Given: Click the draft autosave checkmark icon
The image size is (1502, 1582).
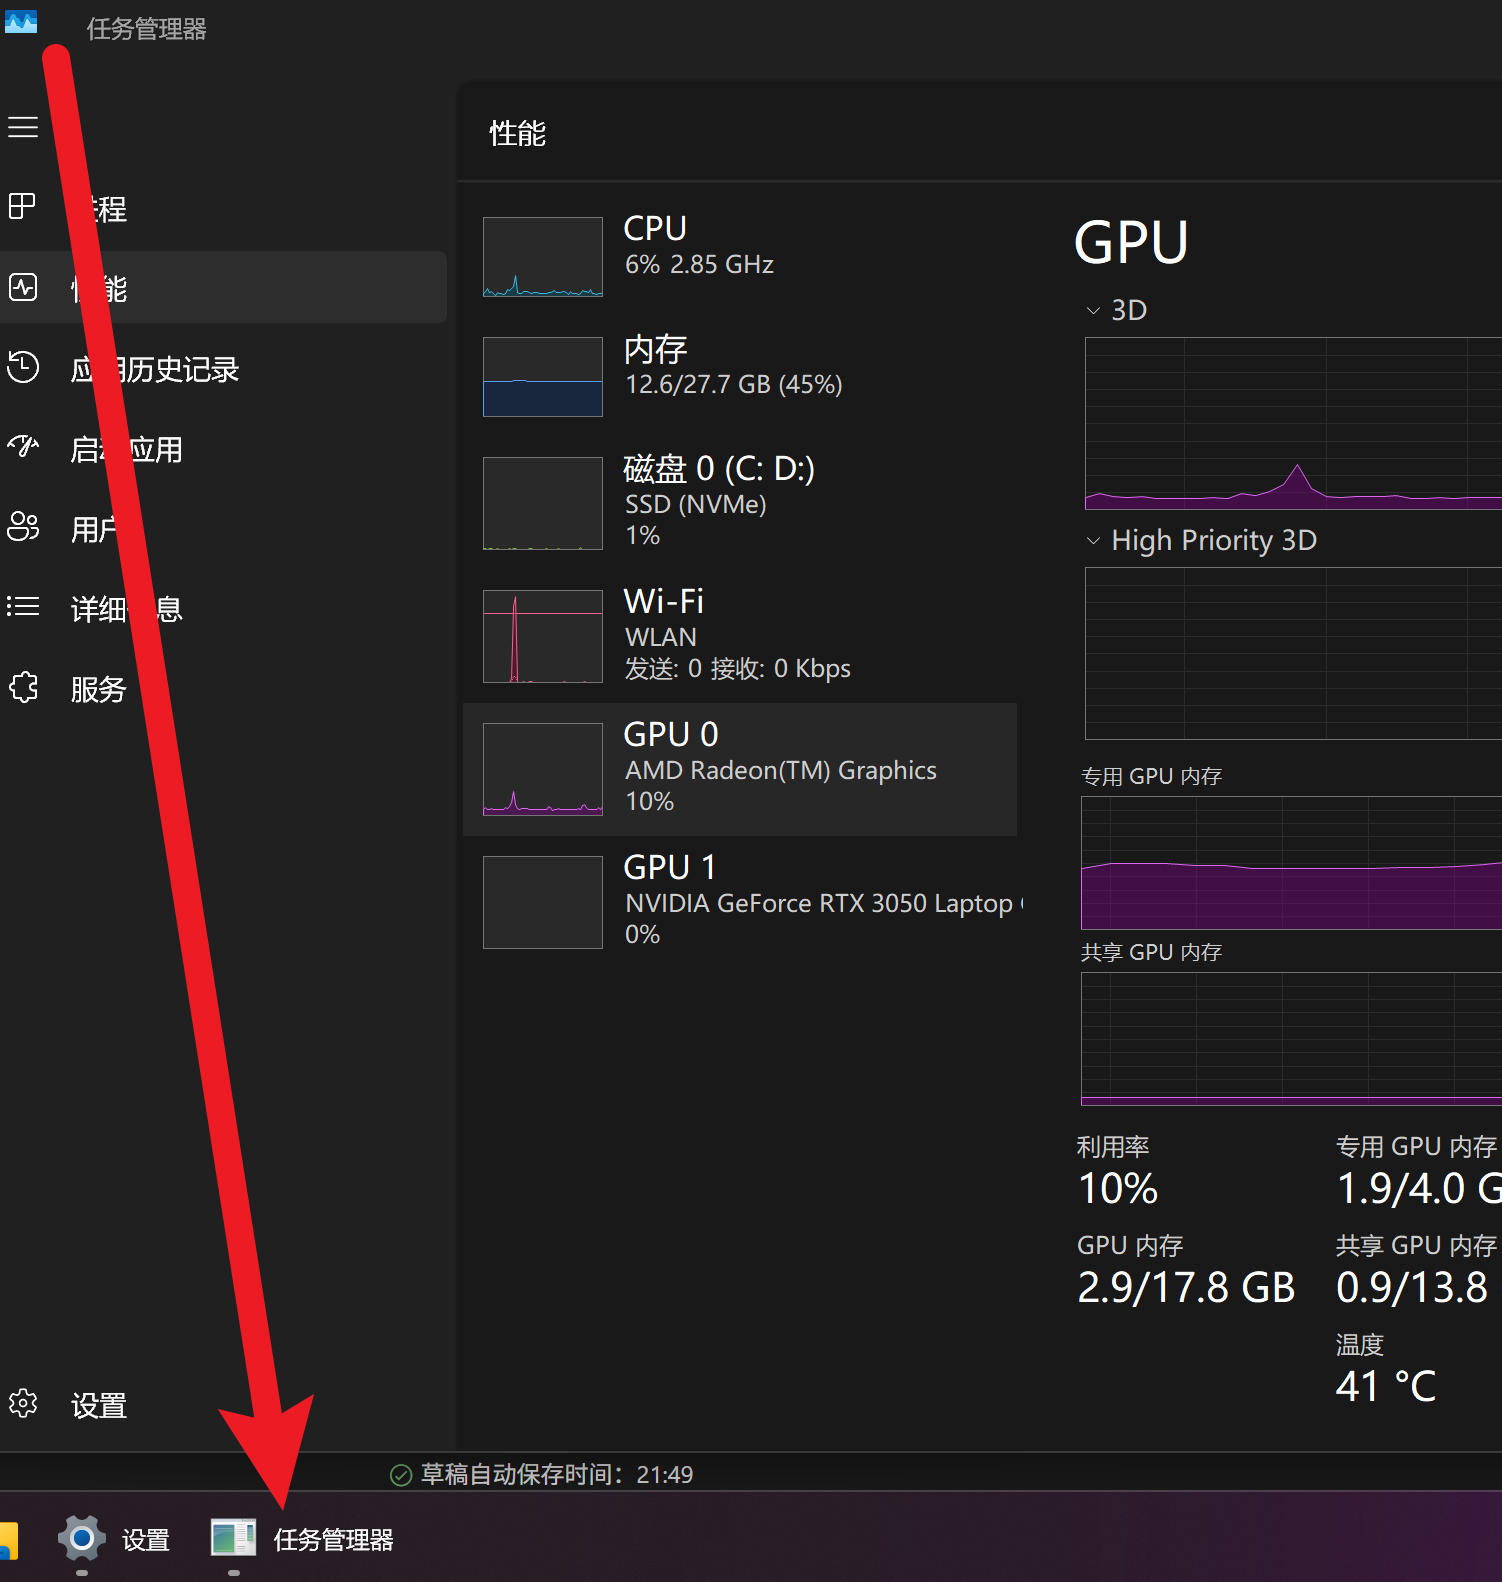Looking at the screenshot, I should coord(401,1475).
